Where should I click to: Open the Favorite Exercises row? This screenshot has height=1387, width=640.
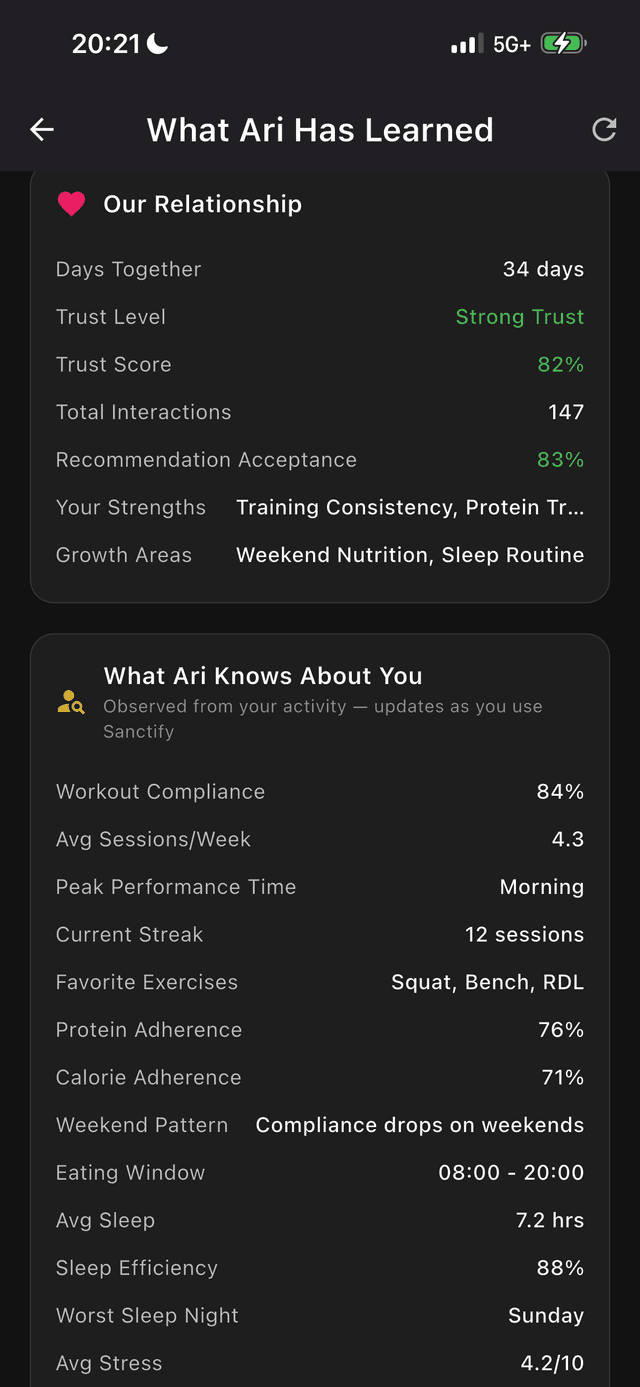pos(320,982)
